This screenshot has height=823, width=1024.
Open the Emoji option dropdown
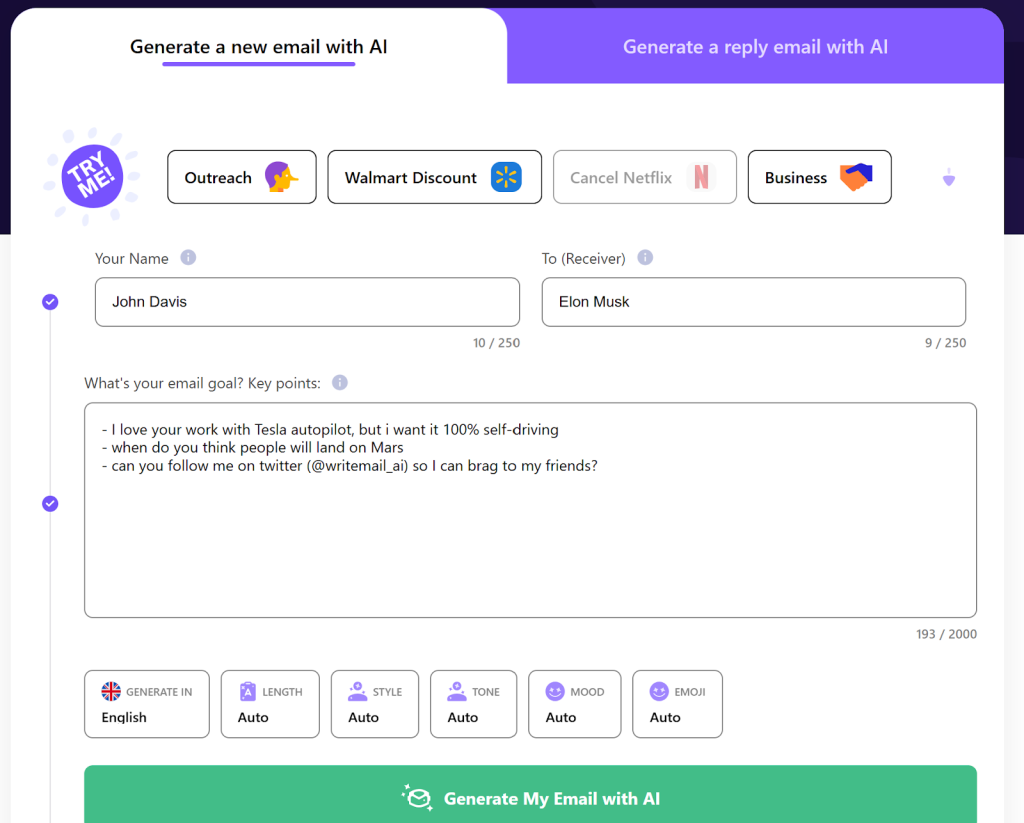(x=677, y=704)
